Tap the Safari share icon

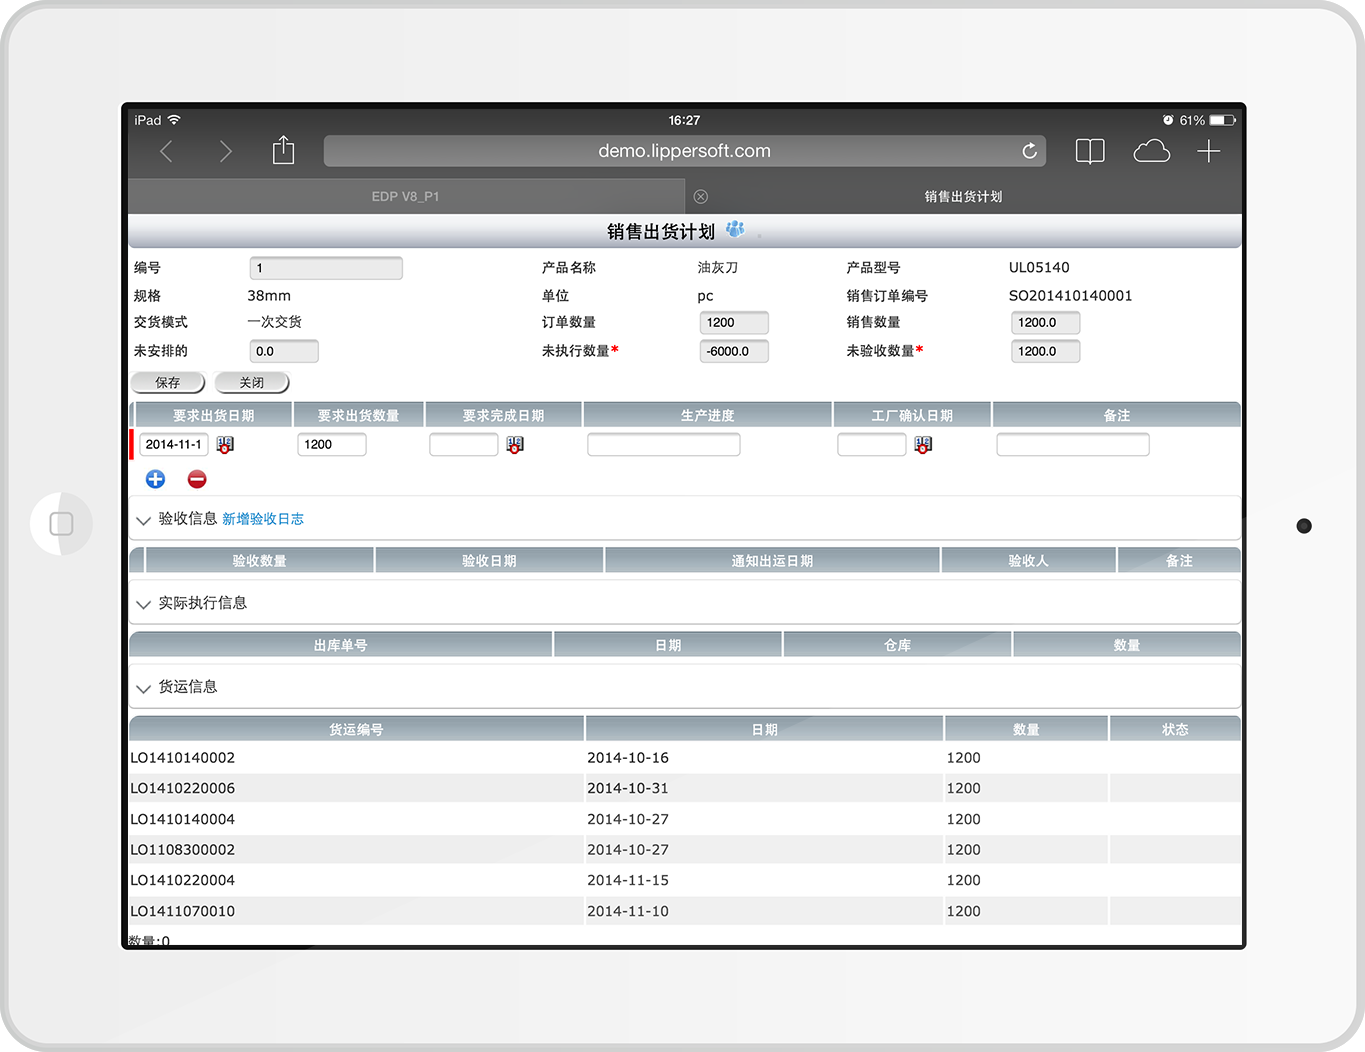pos(284,151)
